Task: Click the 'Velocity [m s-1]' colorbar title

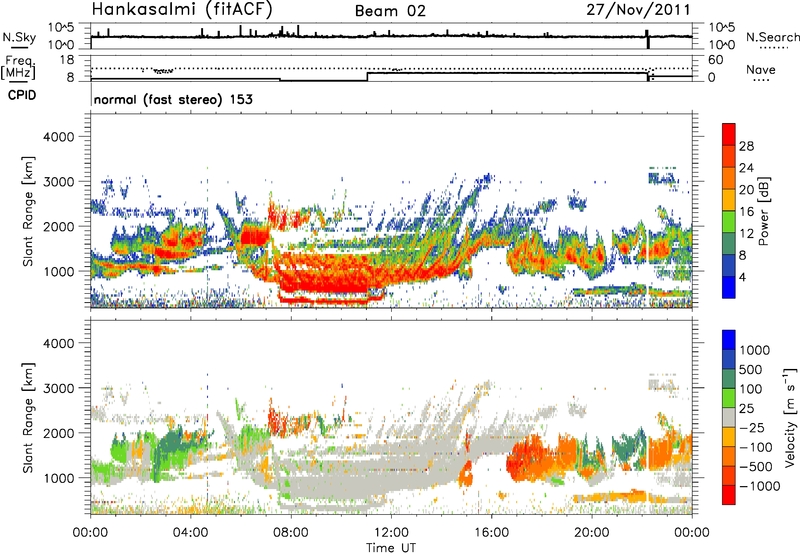Action: coord(790,417)
